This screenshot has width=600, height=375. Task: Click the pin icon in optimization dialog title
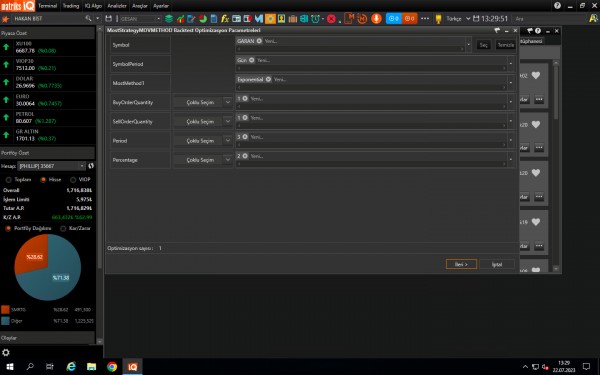(497, 30)
